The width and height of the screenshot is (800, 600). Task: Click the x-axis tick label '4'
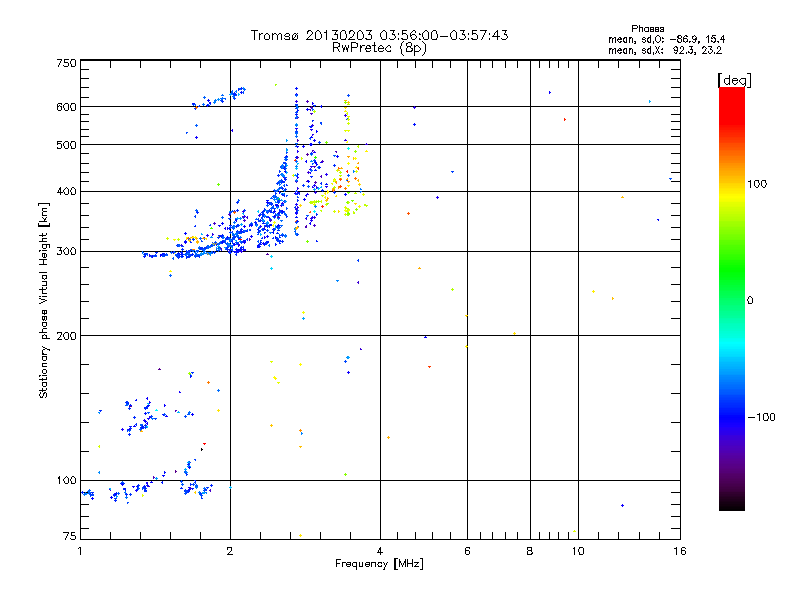tap(380, 551)
